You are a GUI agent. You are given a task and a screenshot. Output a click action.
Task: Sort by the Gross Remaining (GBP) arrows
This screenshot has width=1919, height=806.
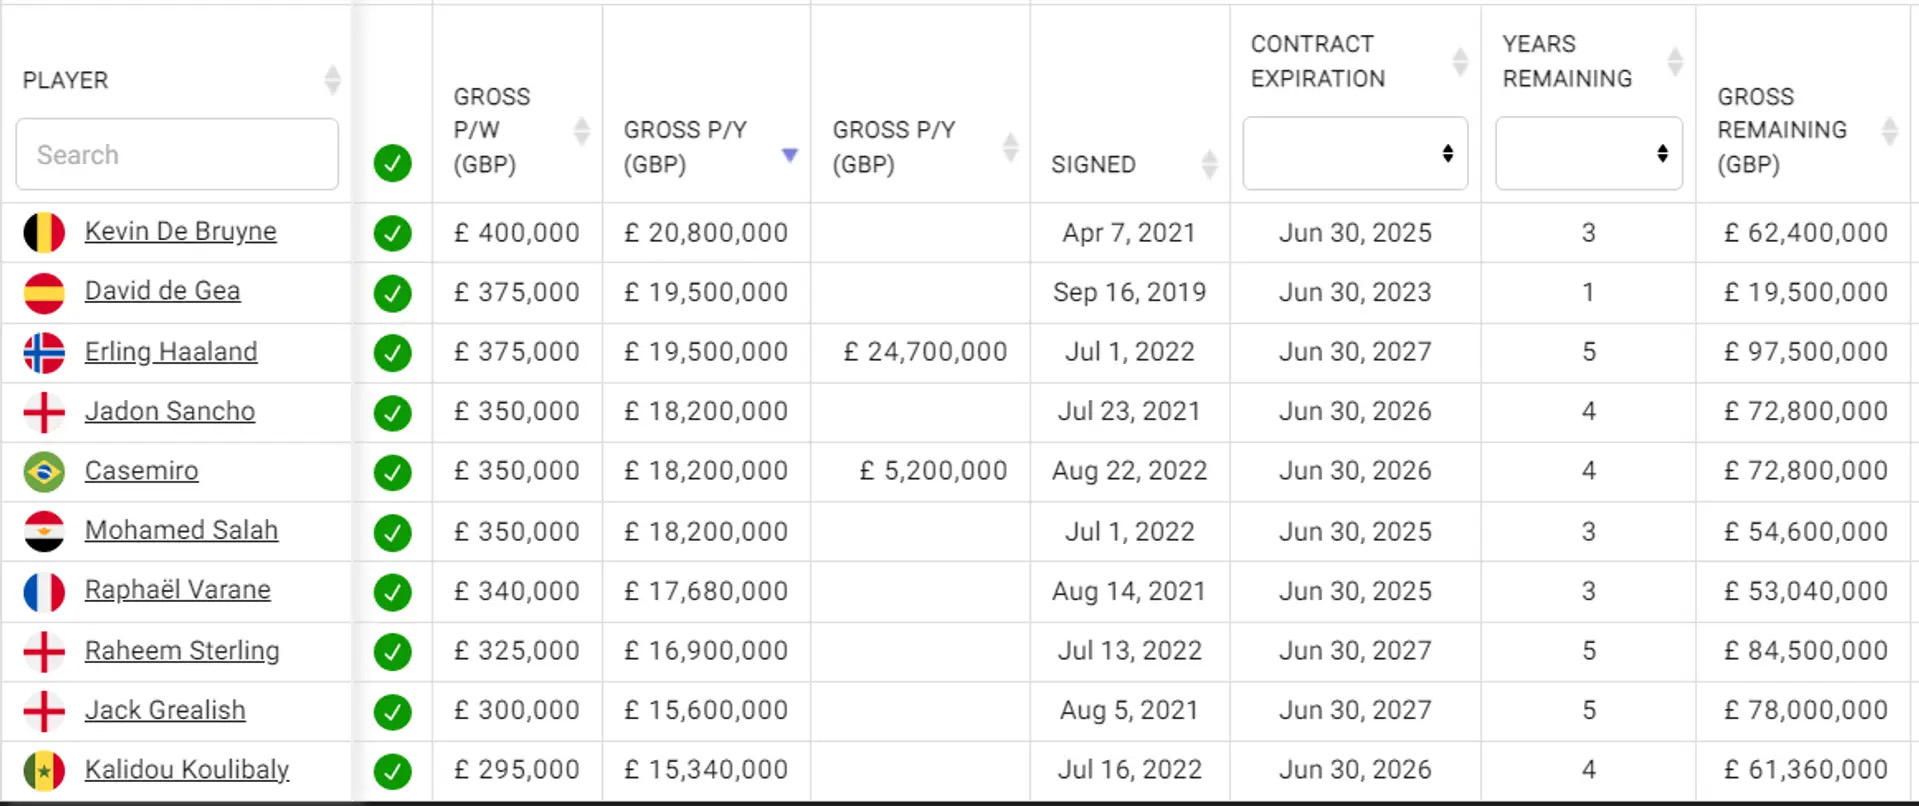[1889, 130]
